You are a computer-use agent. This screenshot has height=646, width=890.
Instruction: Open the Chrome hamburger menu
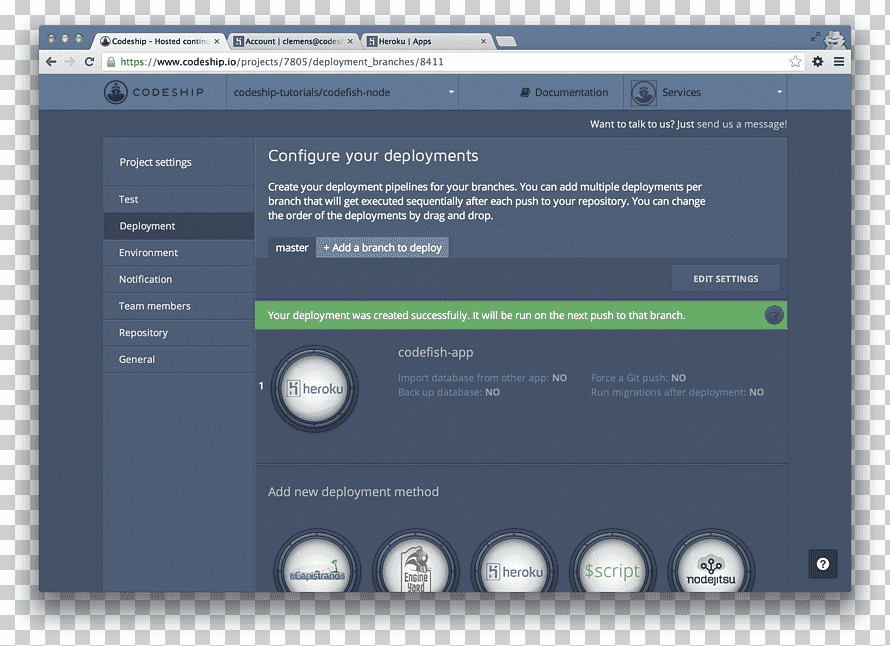point(839,61)
